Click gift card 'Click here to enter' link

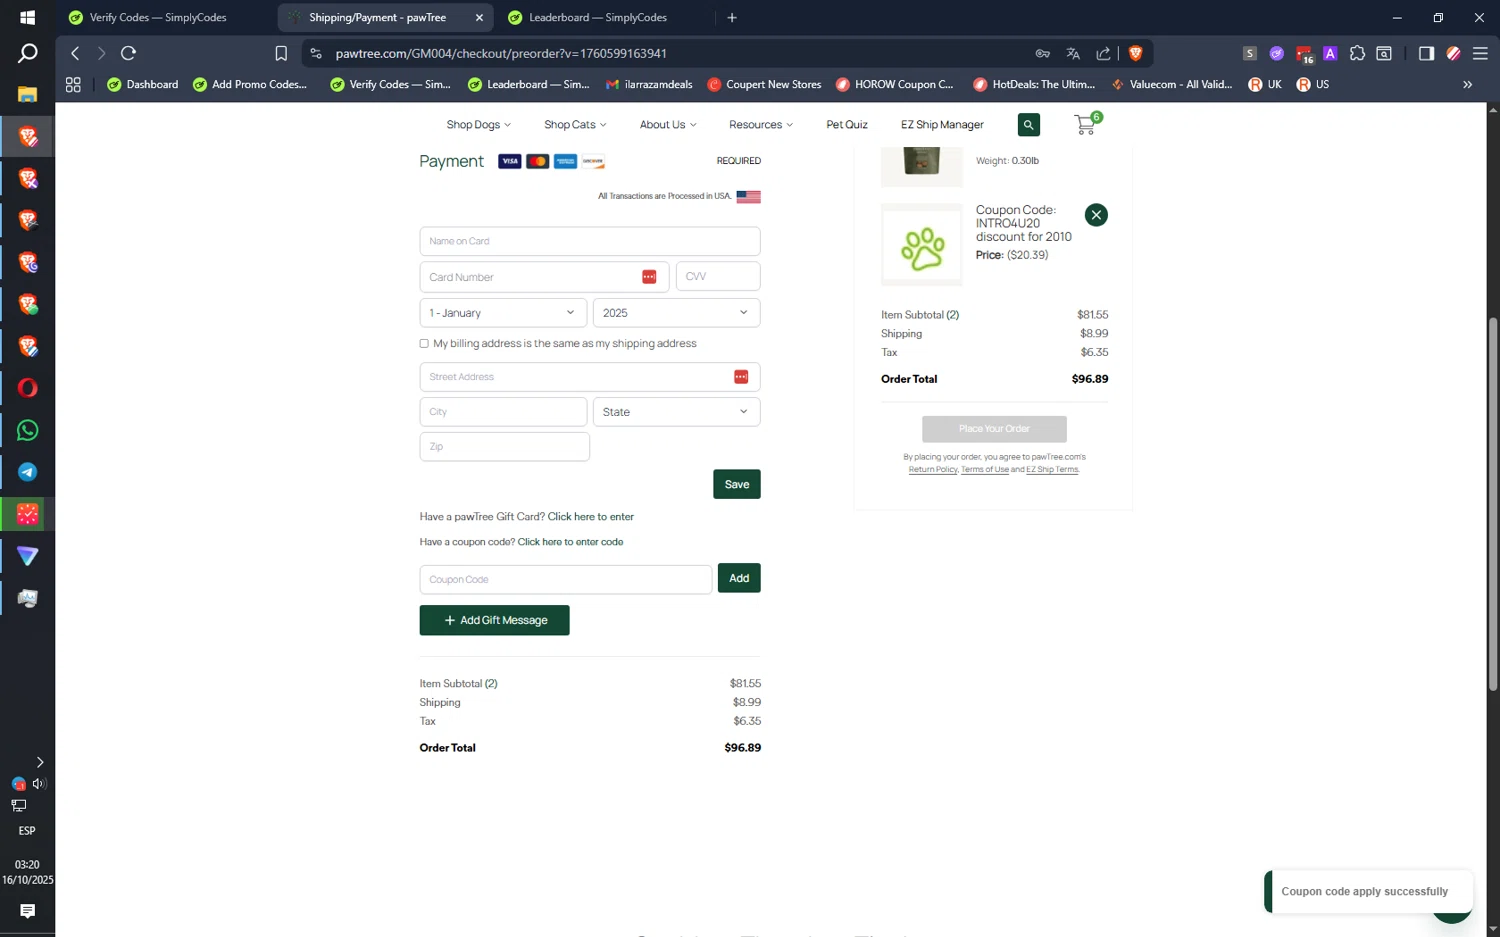pyautogui.click(x=591, y=517)
